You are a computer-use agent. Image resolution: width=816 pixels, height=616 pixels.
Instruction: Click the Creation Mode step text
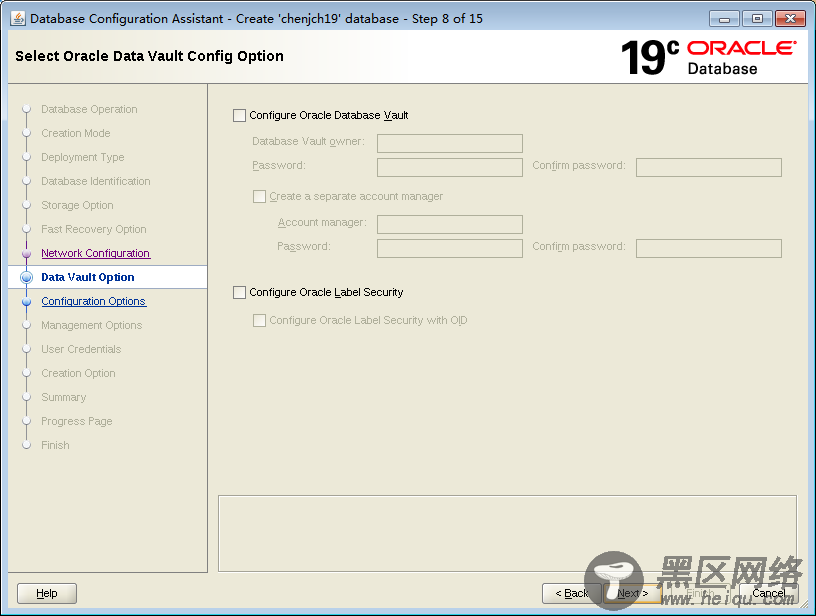tap(76, 133)
